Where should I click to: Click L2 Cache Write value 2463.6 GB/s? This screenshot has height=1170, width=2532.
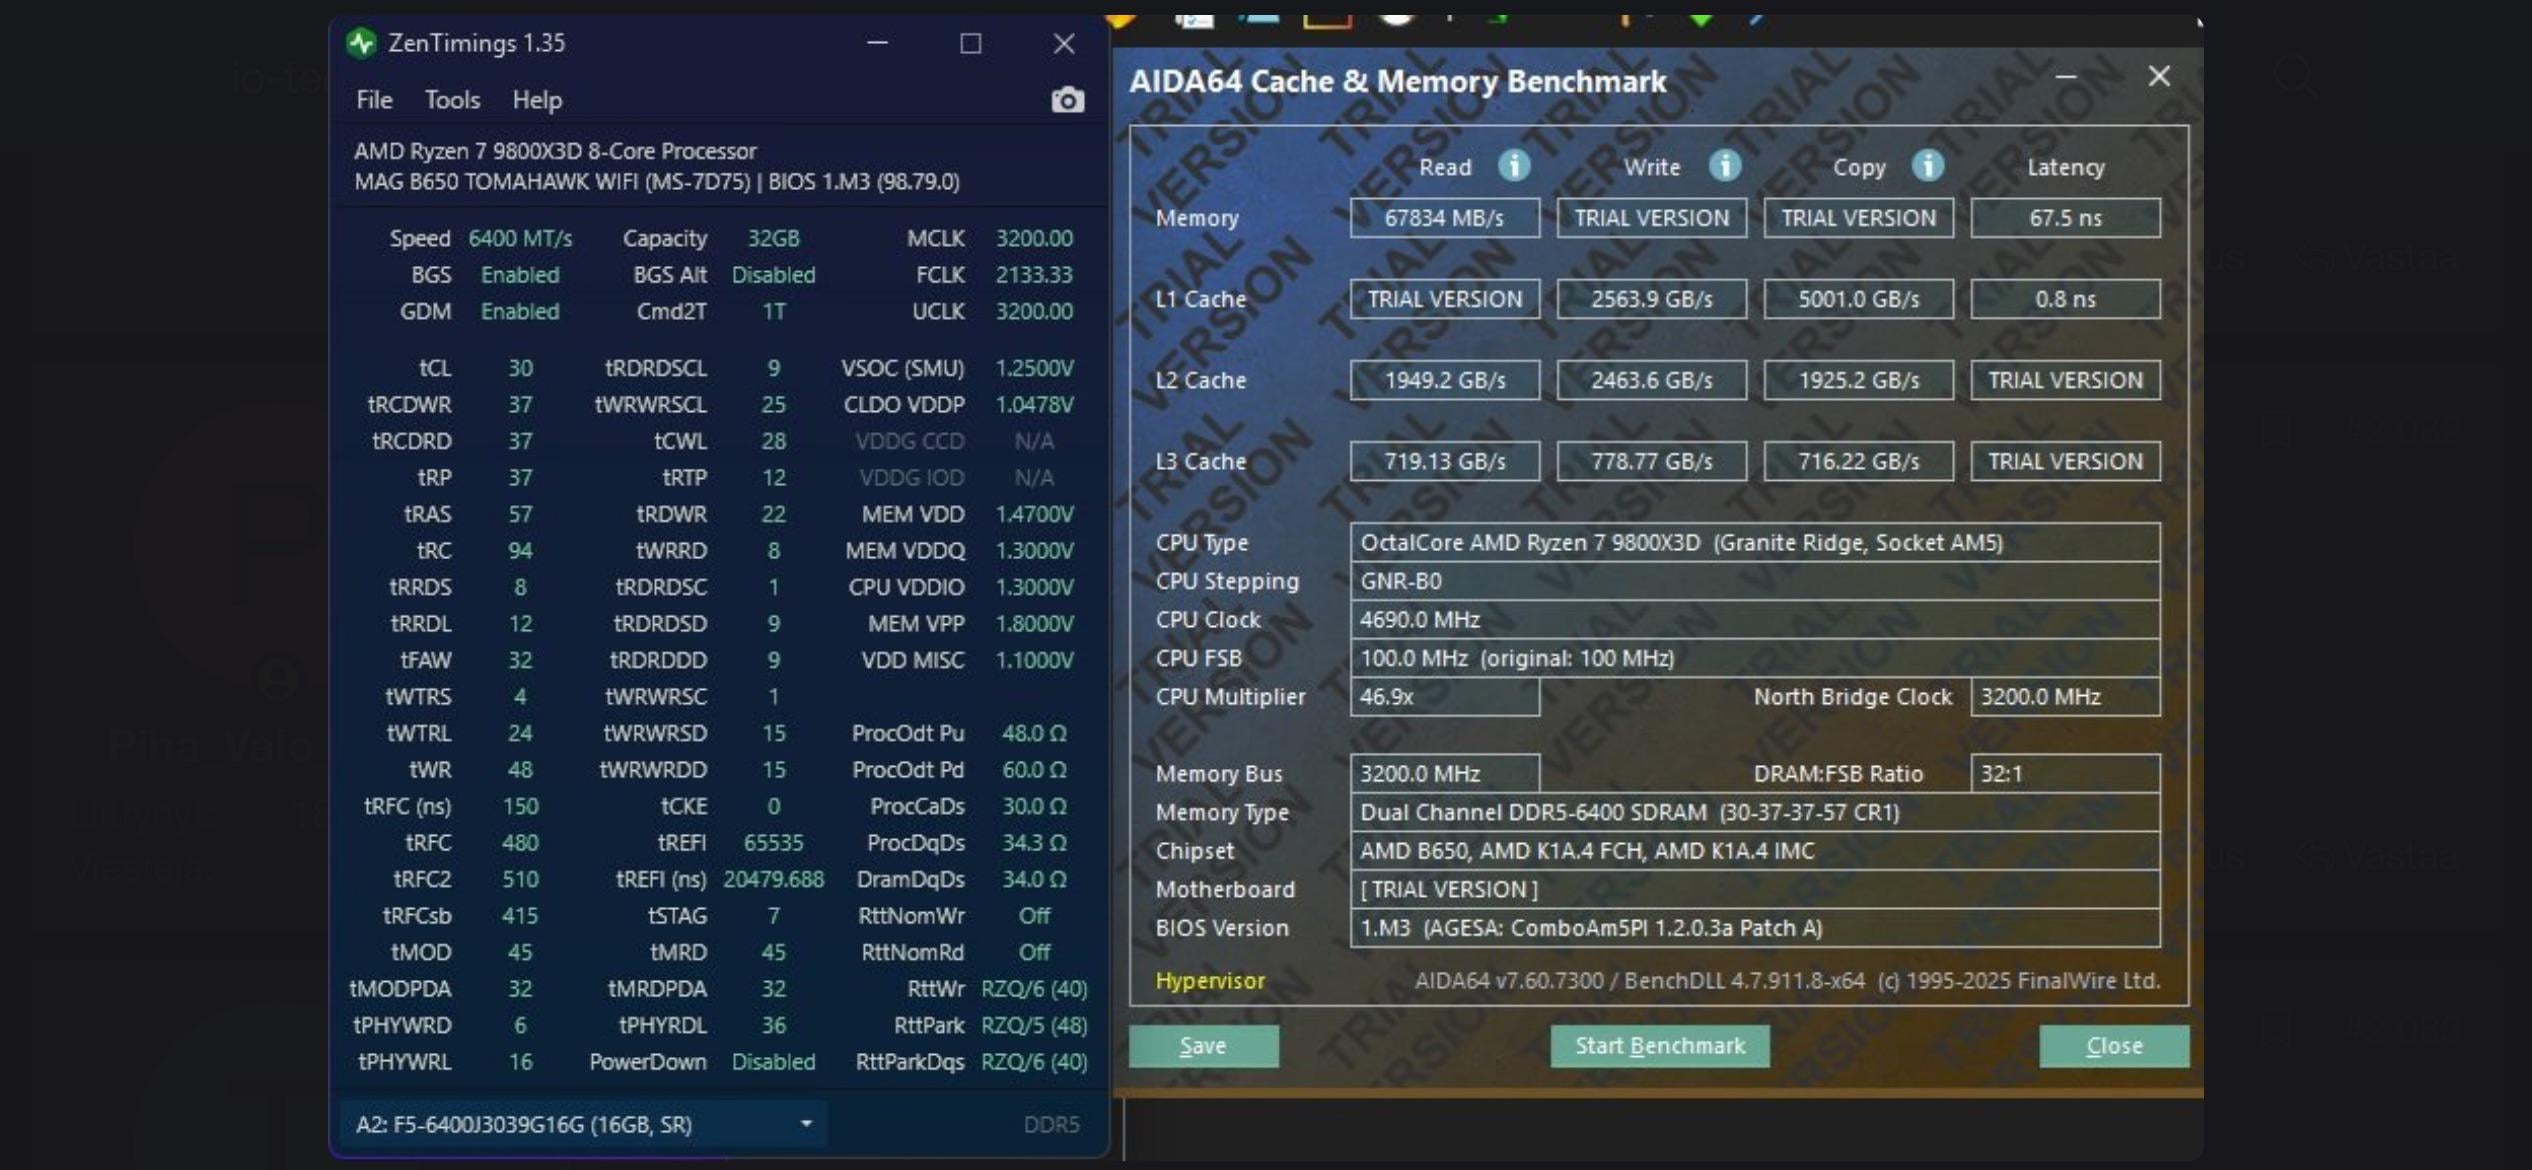pos(1651,380)
